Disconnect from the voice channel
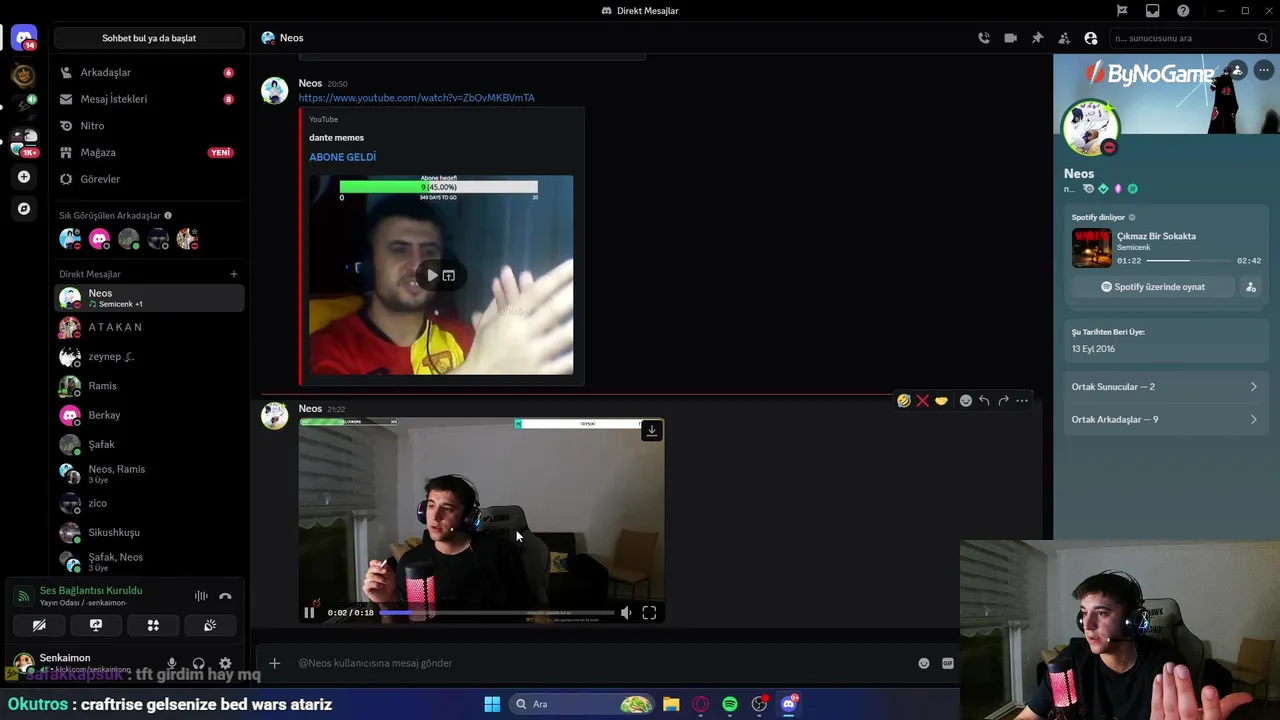This screenshot has height=720, width=1280. click(x=225, y=596)
